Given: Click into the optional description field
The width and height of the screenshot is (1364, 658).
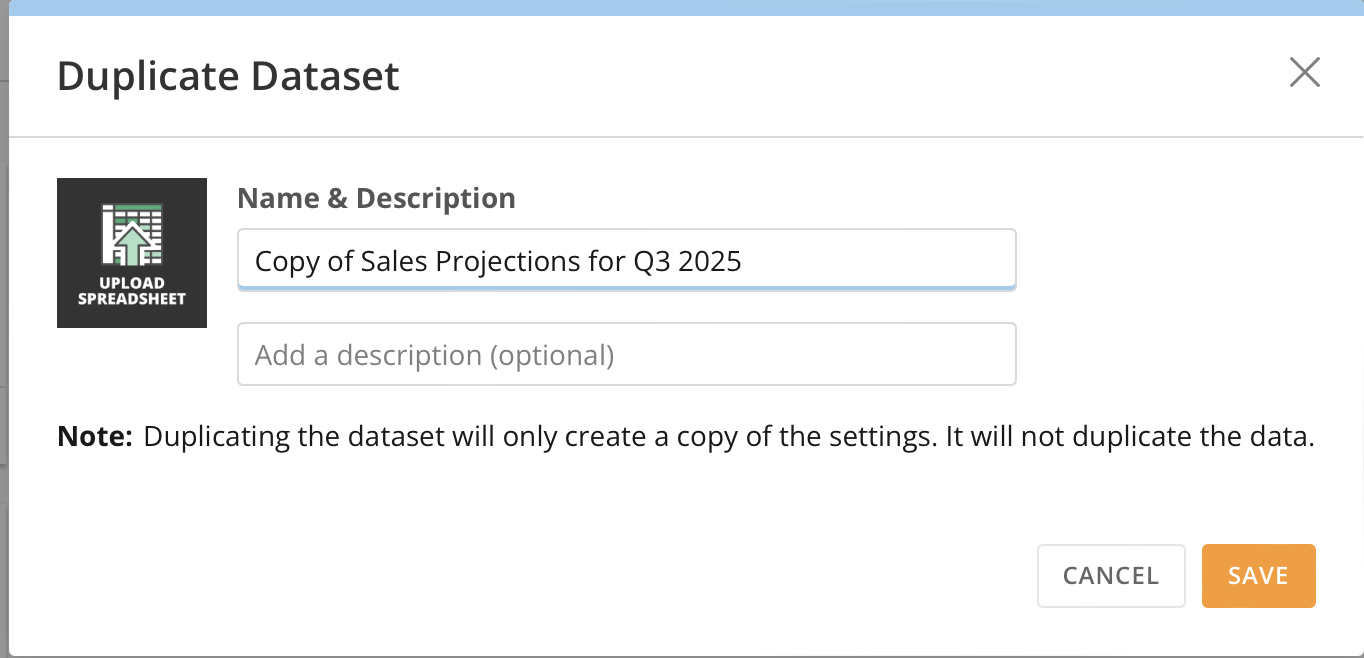Looking at the screenshot, I should pyautogui.click(x=626, y=354).
